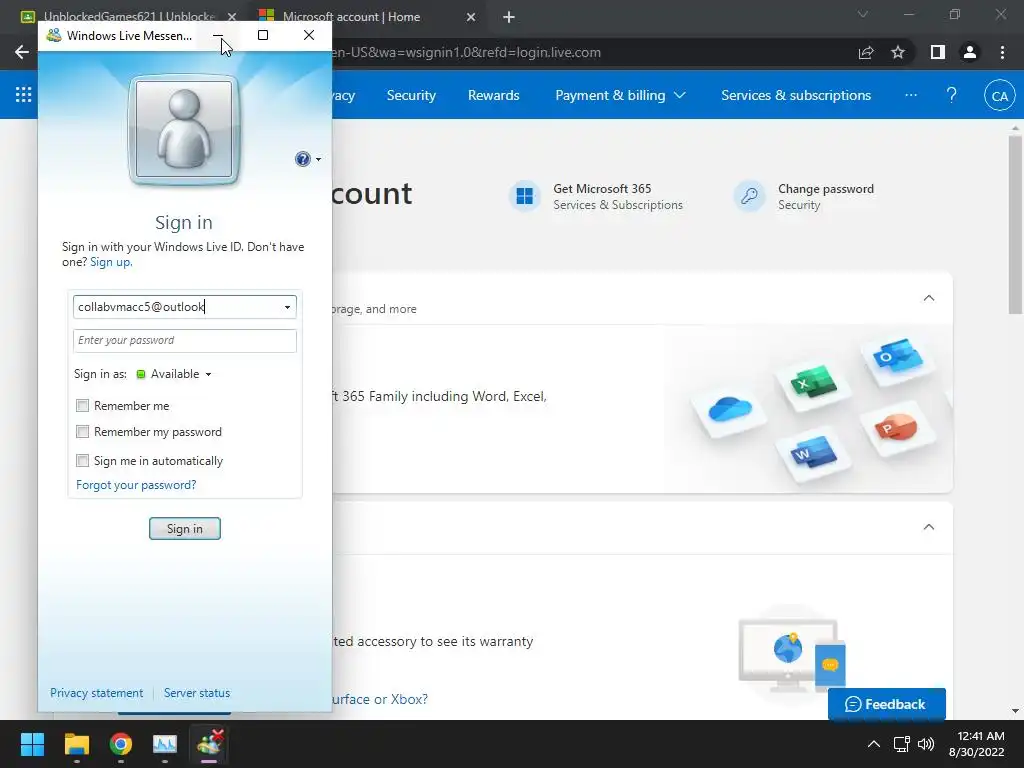The image size is (1024, 768).
Task: Open the Microsoft apps grid launcher
Action: click(24, 95)
